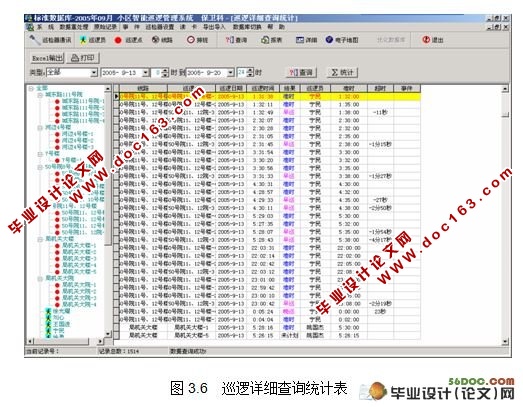This screenshot has width=523, height=407.
Task: Click the 巡逻时间 column header
Action: point(263,88)
